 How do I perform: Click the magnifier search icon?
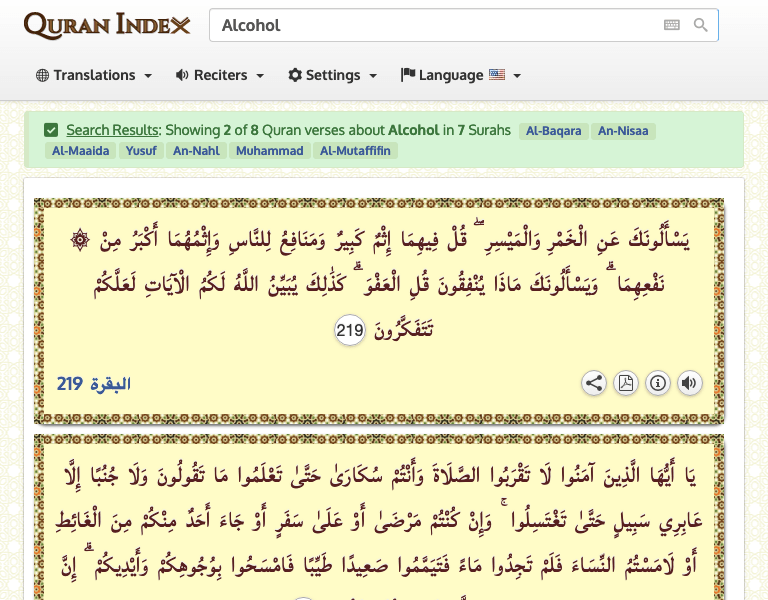(x=700, y=25)
